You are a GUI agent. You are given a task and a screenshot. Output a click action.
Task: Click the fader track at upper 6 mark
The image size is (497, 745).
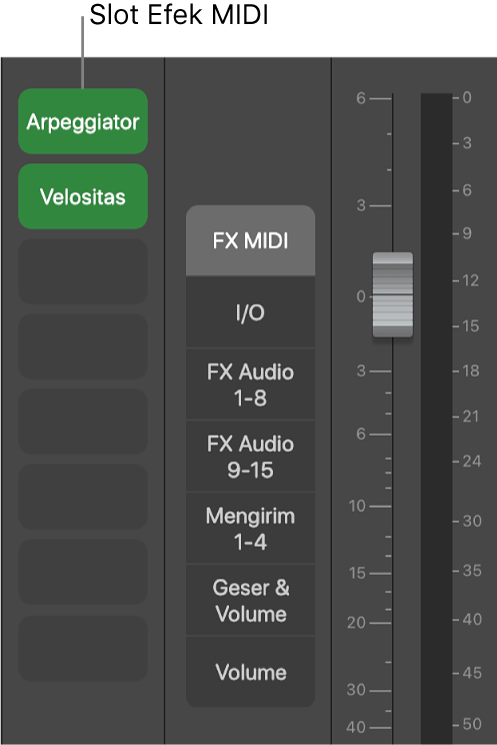coord(392,99)
